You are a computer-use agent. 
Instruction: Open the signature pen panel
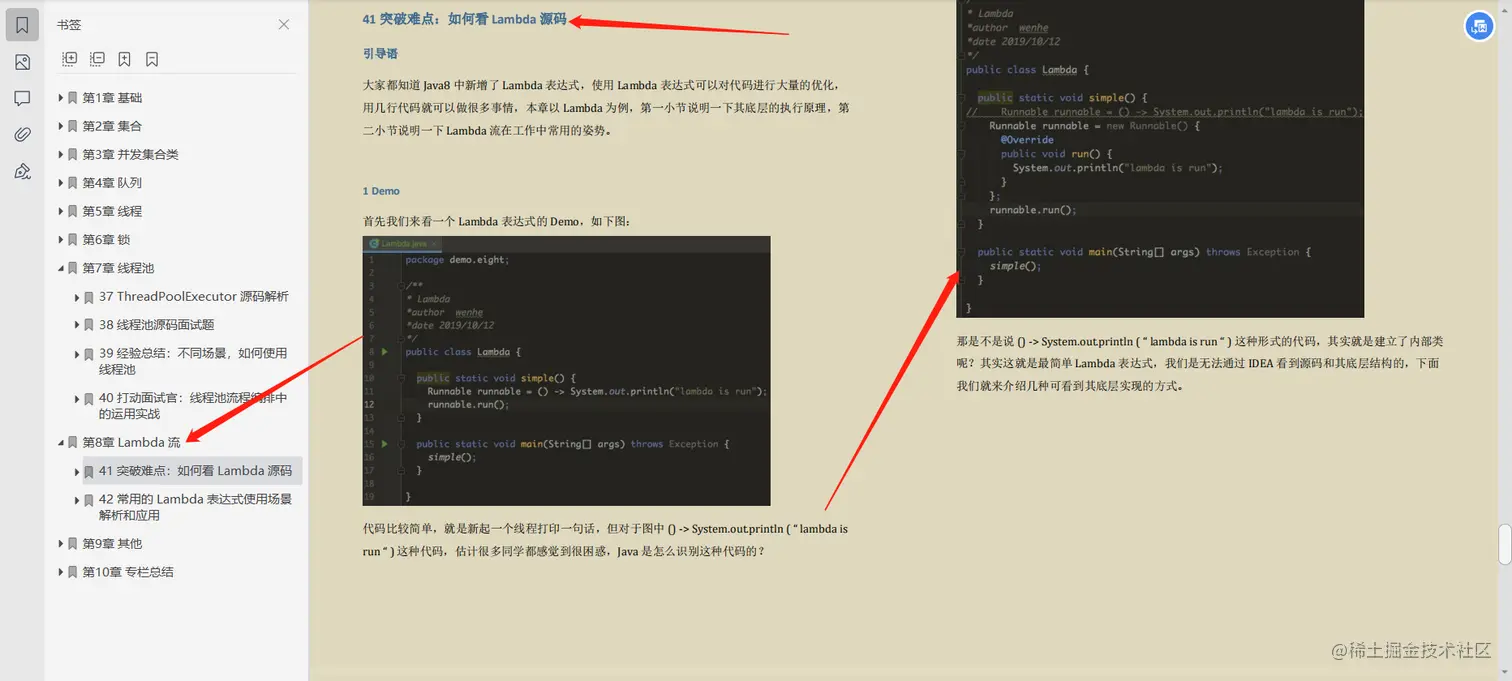(22, 171)
